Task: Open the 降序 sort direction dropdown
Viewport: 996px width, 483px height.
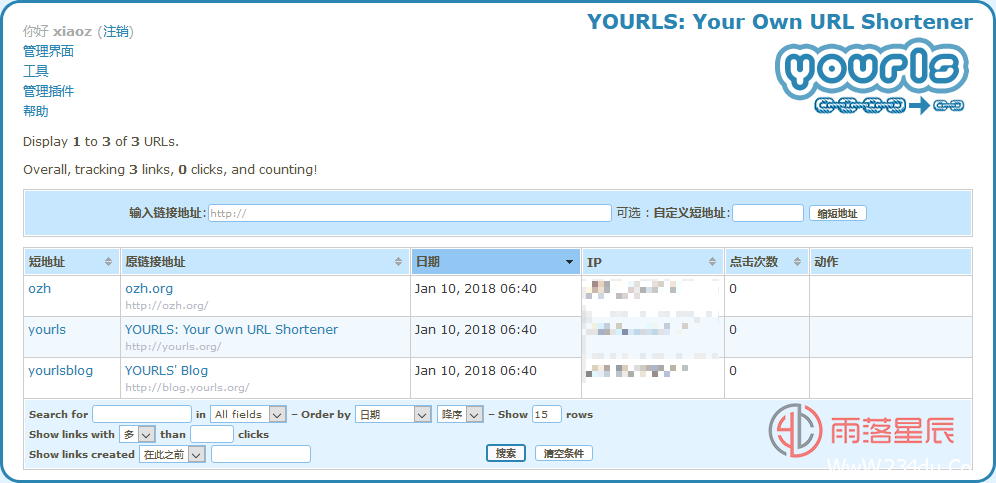Action: tap(461, 414)
